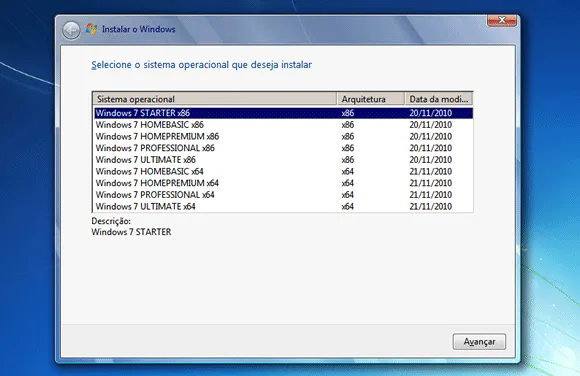Click the Avançar button
Viewport: 580px width, 376px height.
[479, 342]
